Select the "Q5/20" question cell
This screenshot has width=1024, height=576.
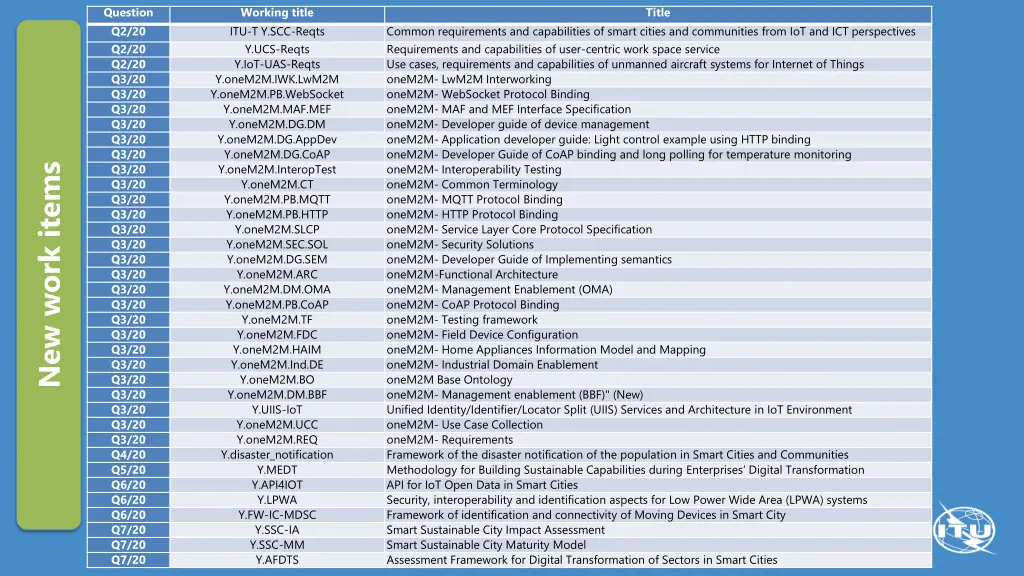pyautogui.click(x=128, y=470)
